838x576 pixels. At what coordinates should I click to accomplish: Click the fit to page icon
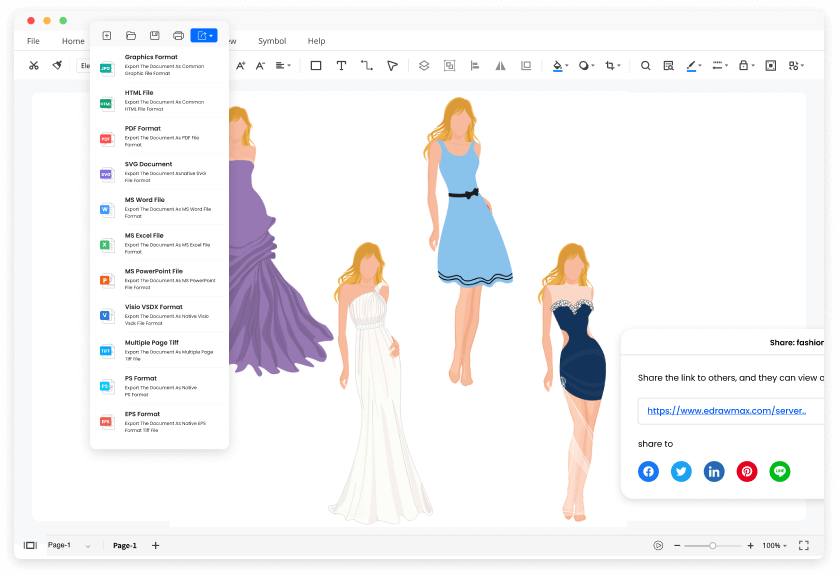coord(771,66)
